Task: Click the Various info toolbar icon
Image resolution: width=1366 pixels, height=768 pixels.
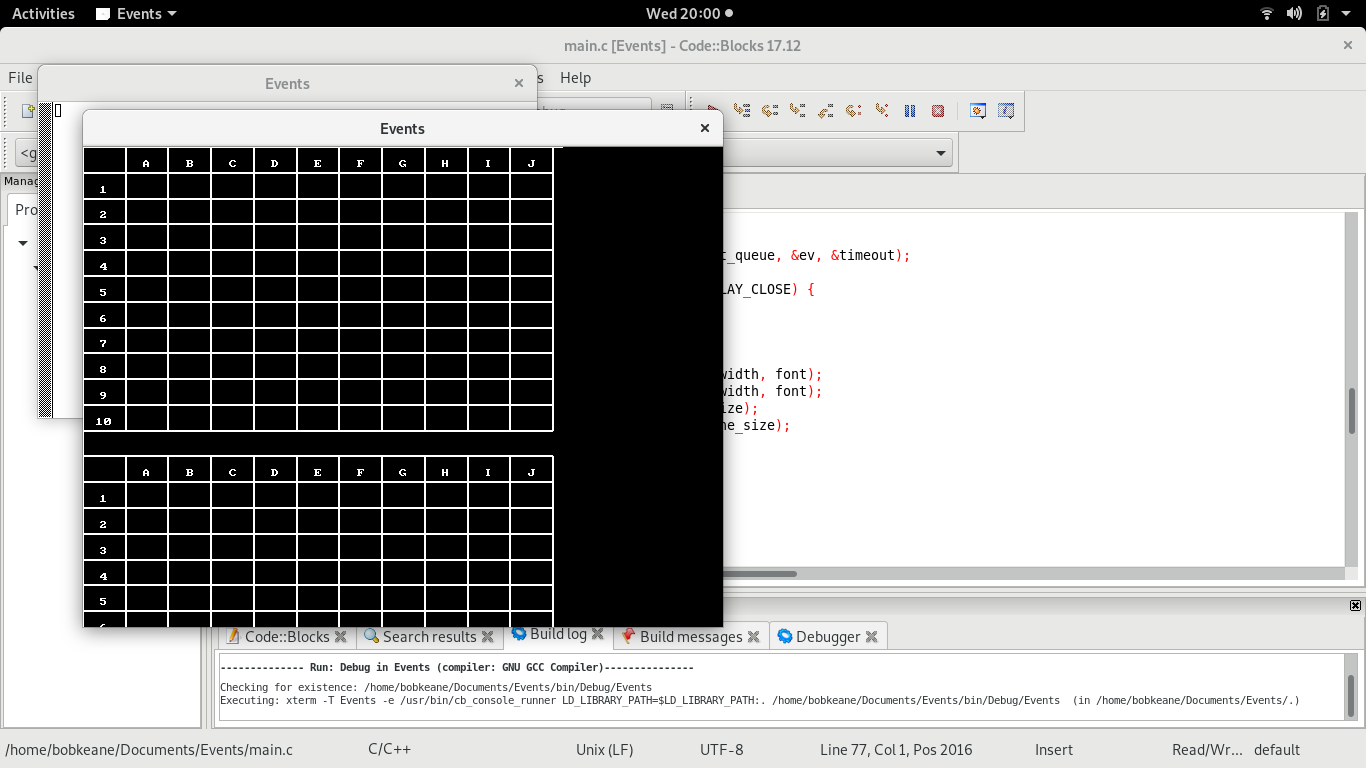Action: click(x=1006, y=111)
